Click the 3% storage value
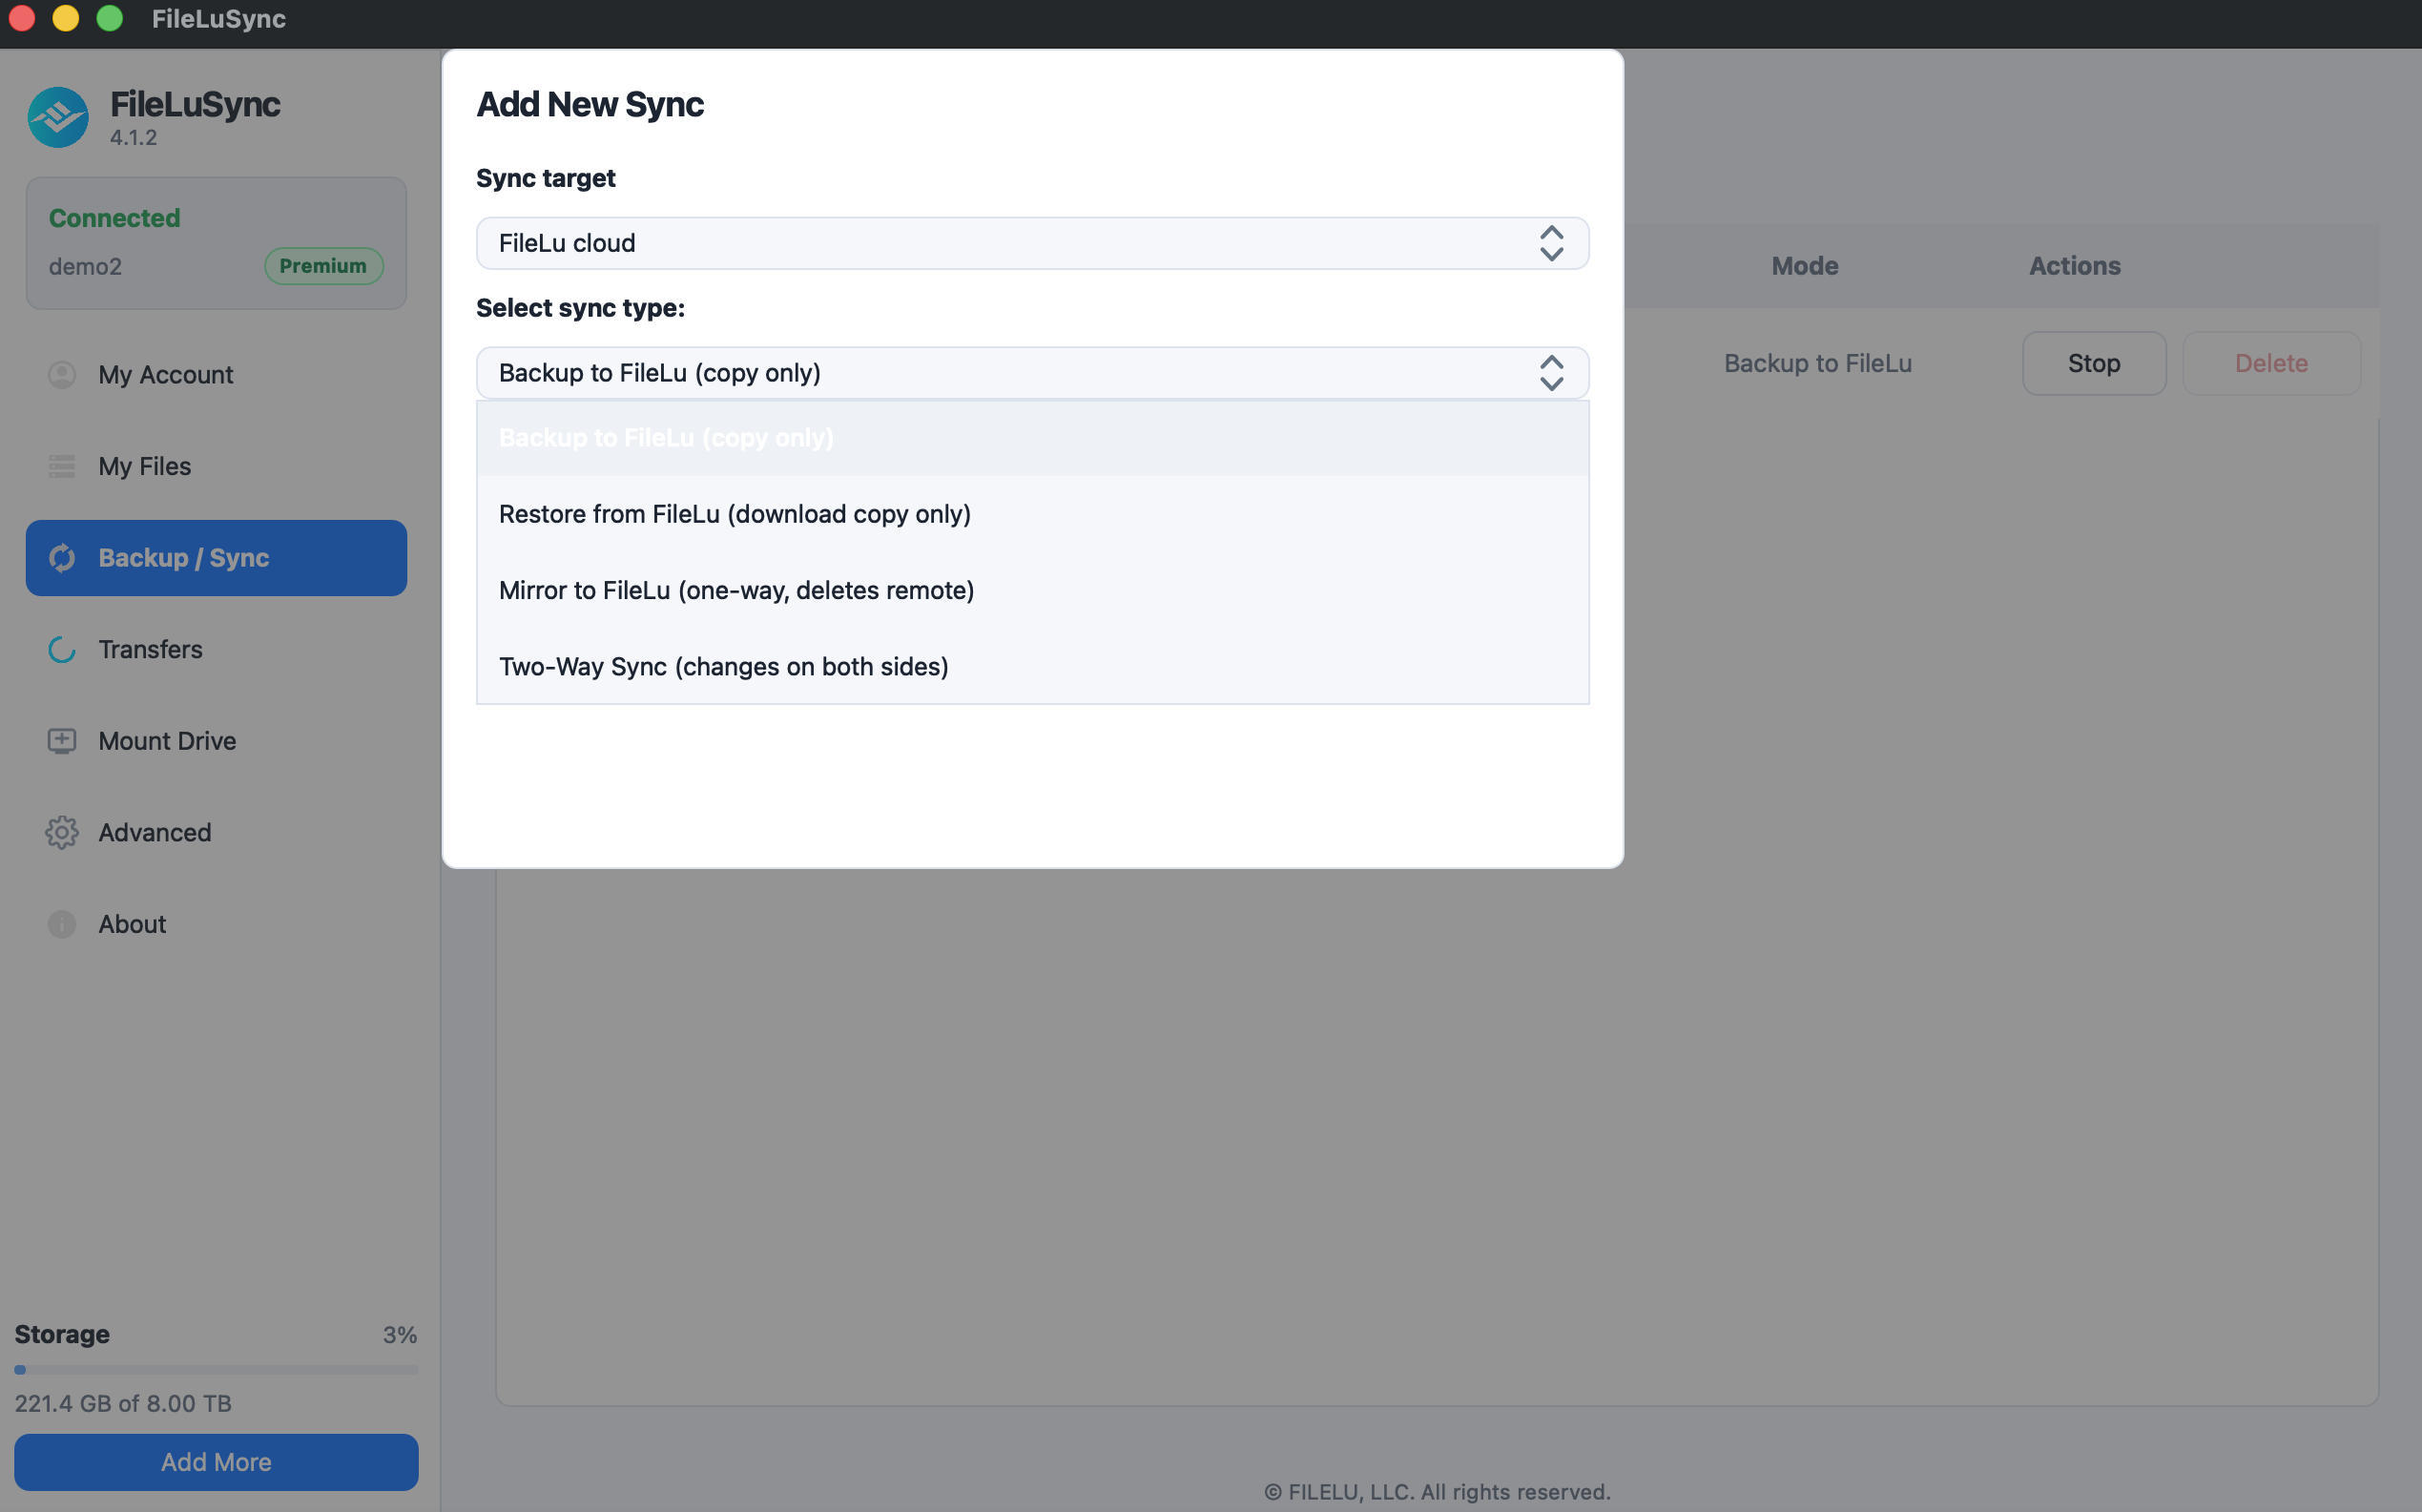The width and height of the screenshot is (2422, 1512). [399, 1335]
